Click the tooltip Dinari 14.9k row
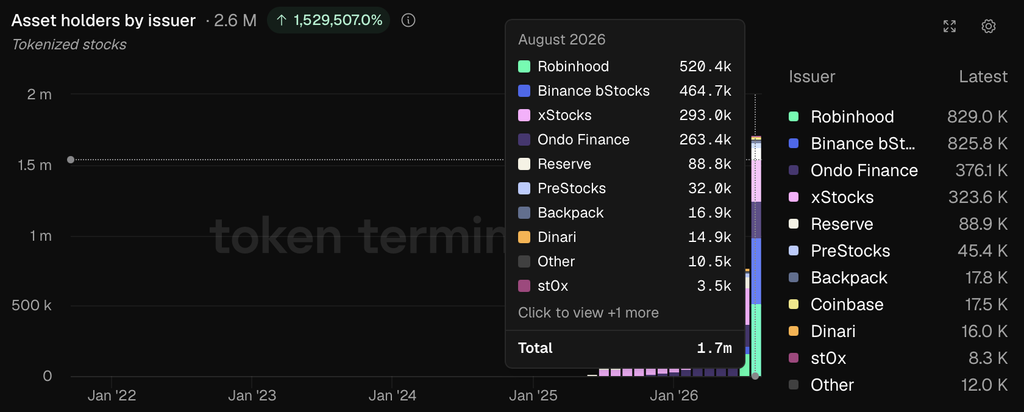Image resolution: width=1024 pixels, height=412 pixels. 624,237
